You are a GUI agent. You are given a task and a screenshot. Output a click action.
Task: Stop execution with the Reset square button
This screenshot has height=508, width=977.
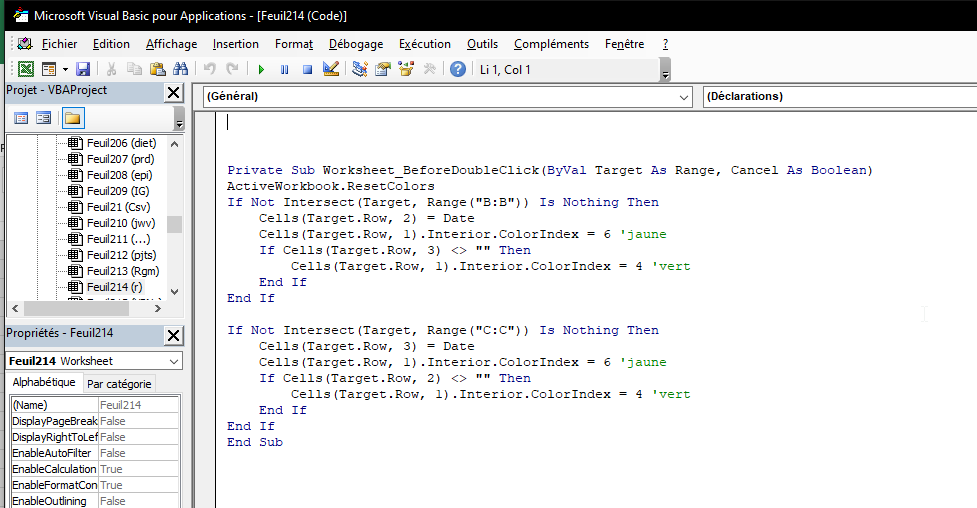307,69
